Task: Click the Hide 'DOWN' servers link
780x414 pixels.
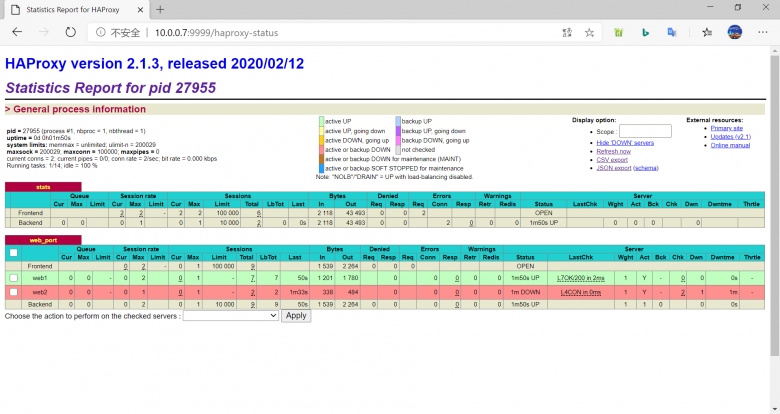Action: pos(625,143)
